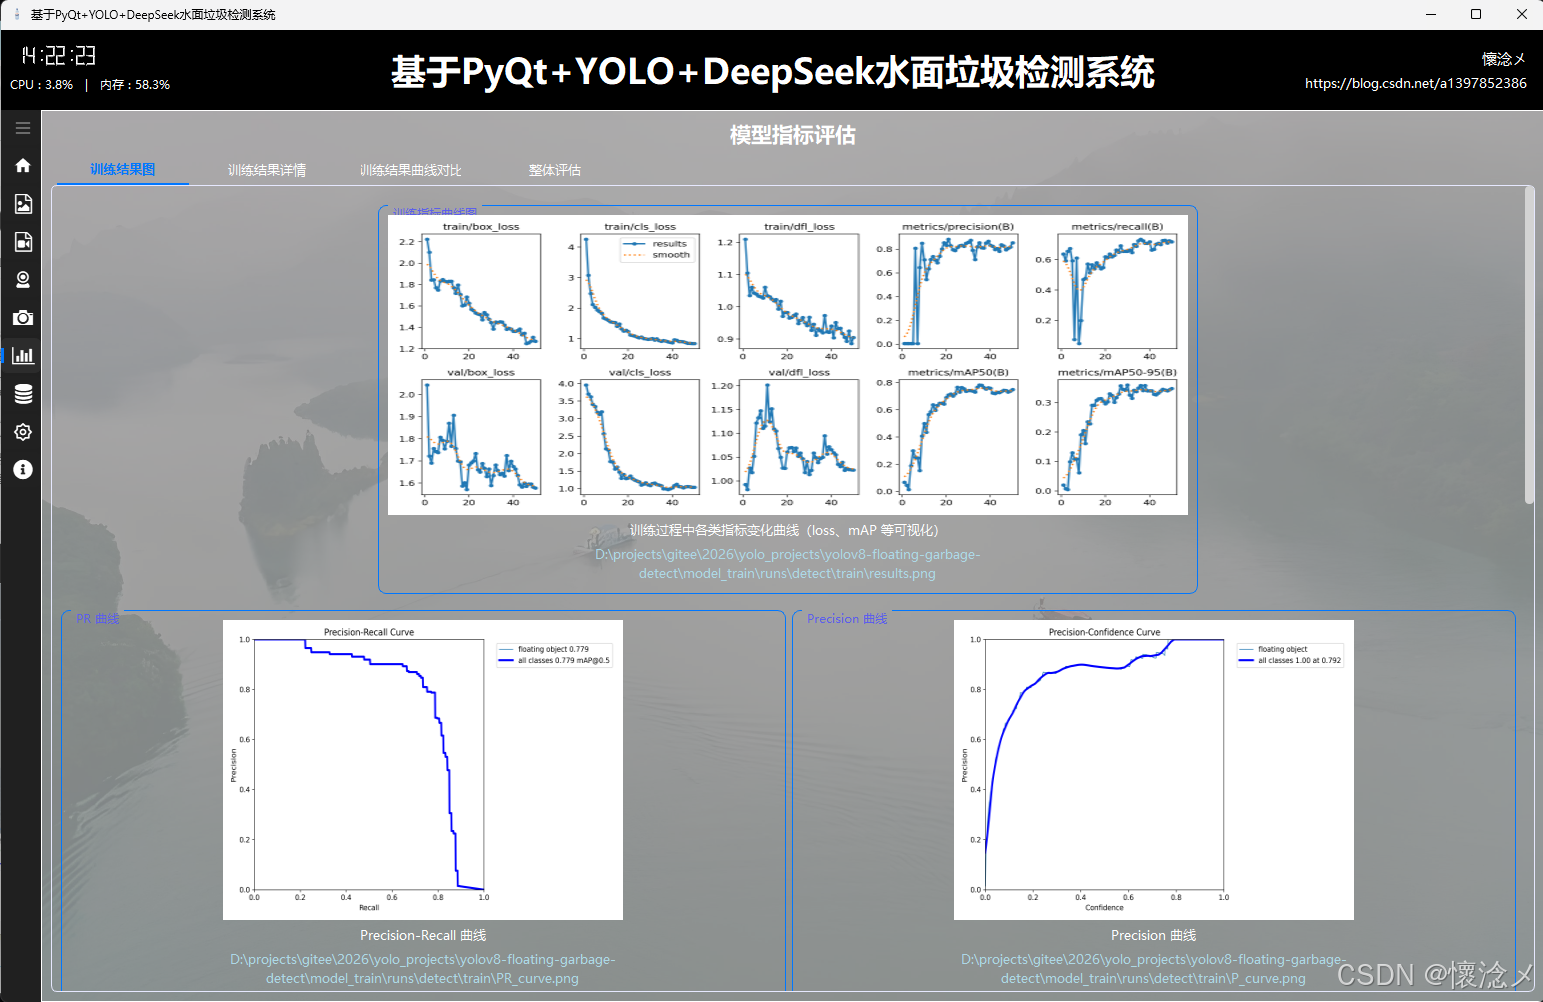
Task: Click the CPU : 3.8% usage readout
Action: coord(42,85)
